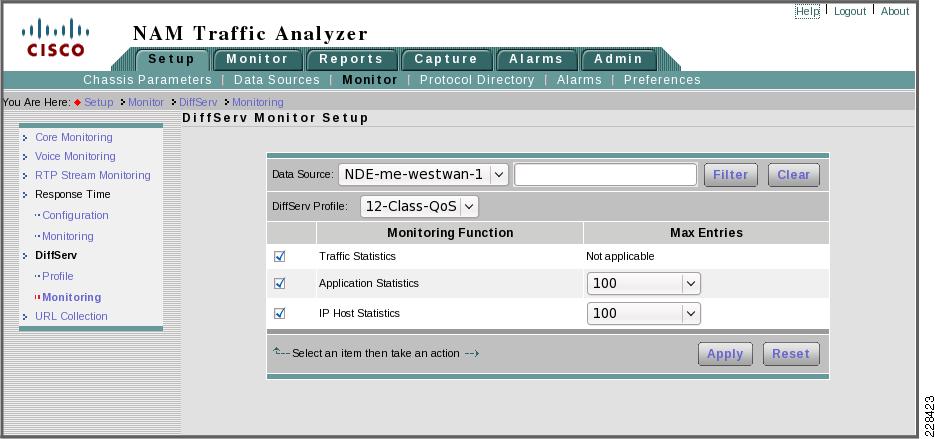Click the Clear button
The height and width of the screenshot is (439, 935).
point(794,175)
